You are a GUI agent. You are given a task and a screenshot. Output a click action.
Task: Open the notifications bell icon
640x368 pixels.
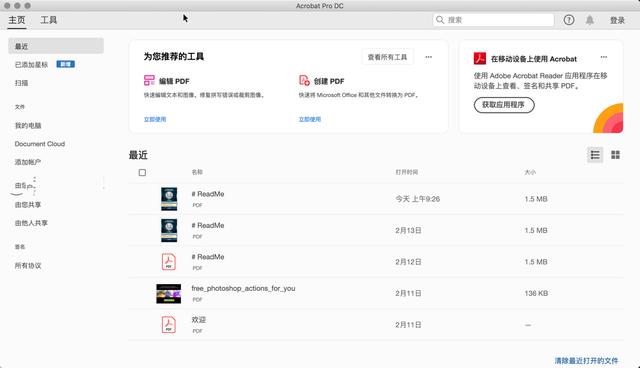click(x=590, y=20)
